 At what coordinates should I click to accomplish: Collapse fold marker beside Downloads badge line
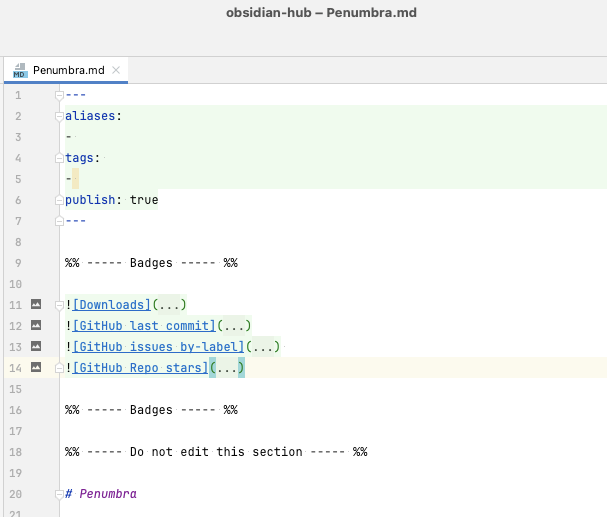pyautogui.click(x=59, y=305)
